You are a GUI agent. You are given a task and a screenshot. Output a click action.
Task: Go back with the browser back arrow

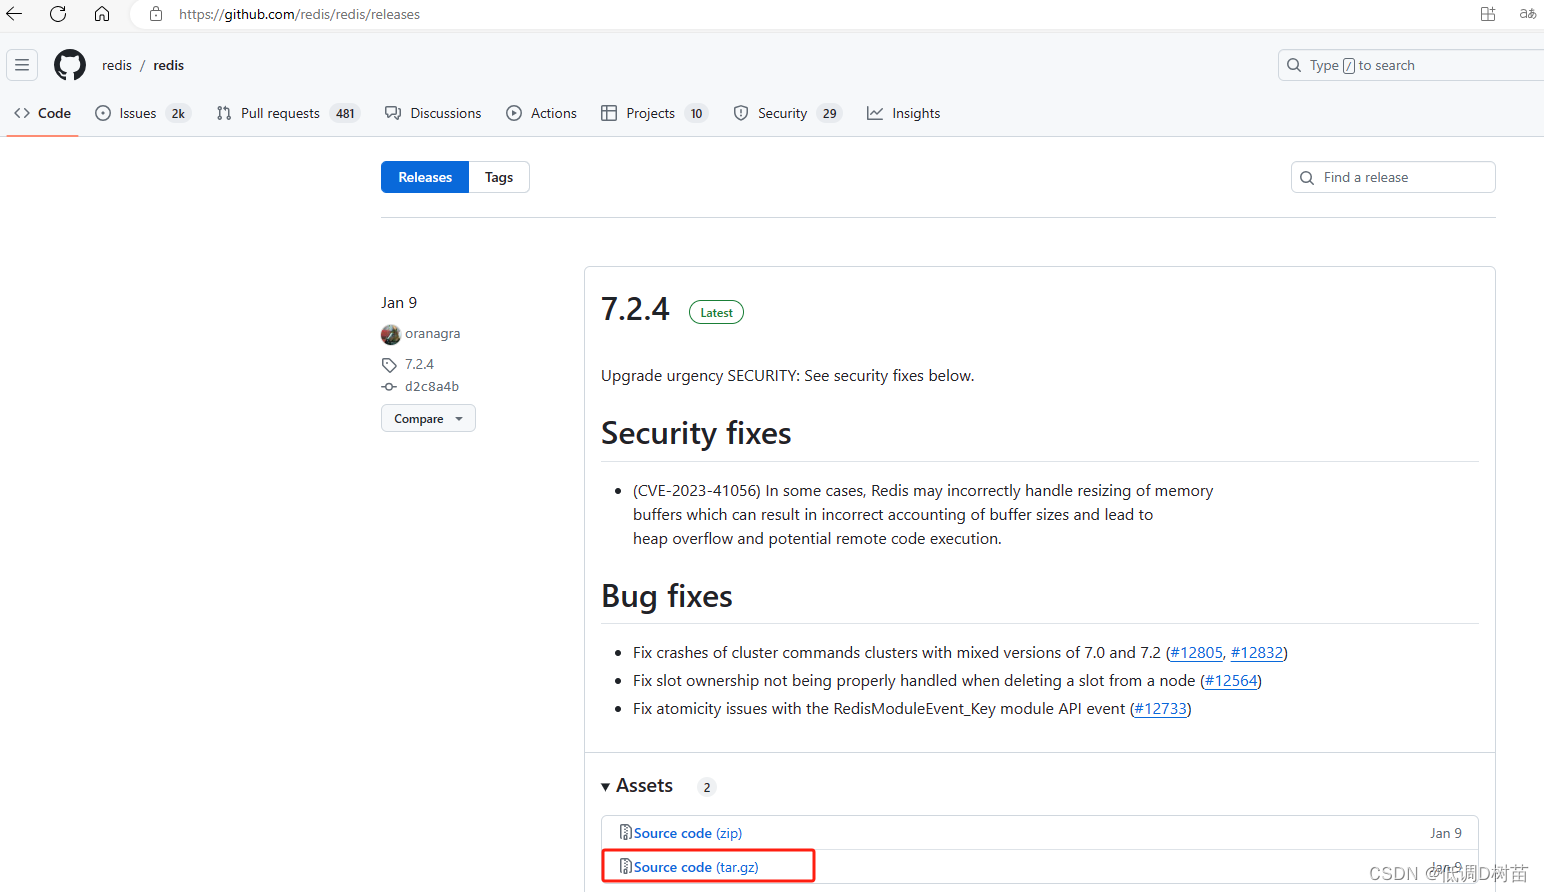[14, 14]
